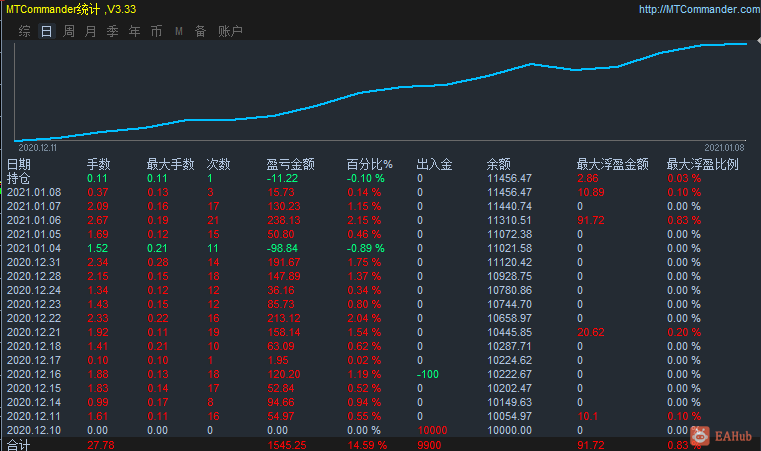The height and width of the screenshot is (451, 761).
Task: Click the 最大浮盈金额 column header
Action: pos(612,164)
